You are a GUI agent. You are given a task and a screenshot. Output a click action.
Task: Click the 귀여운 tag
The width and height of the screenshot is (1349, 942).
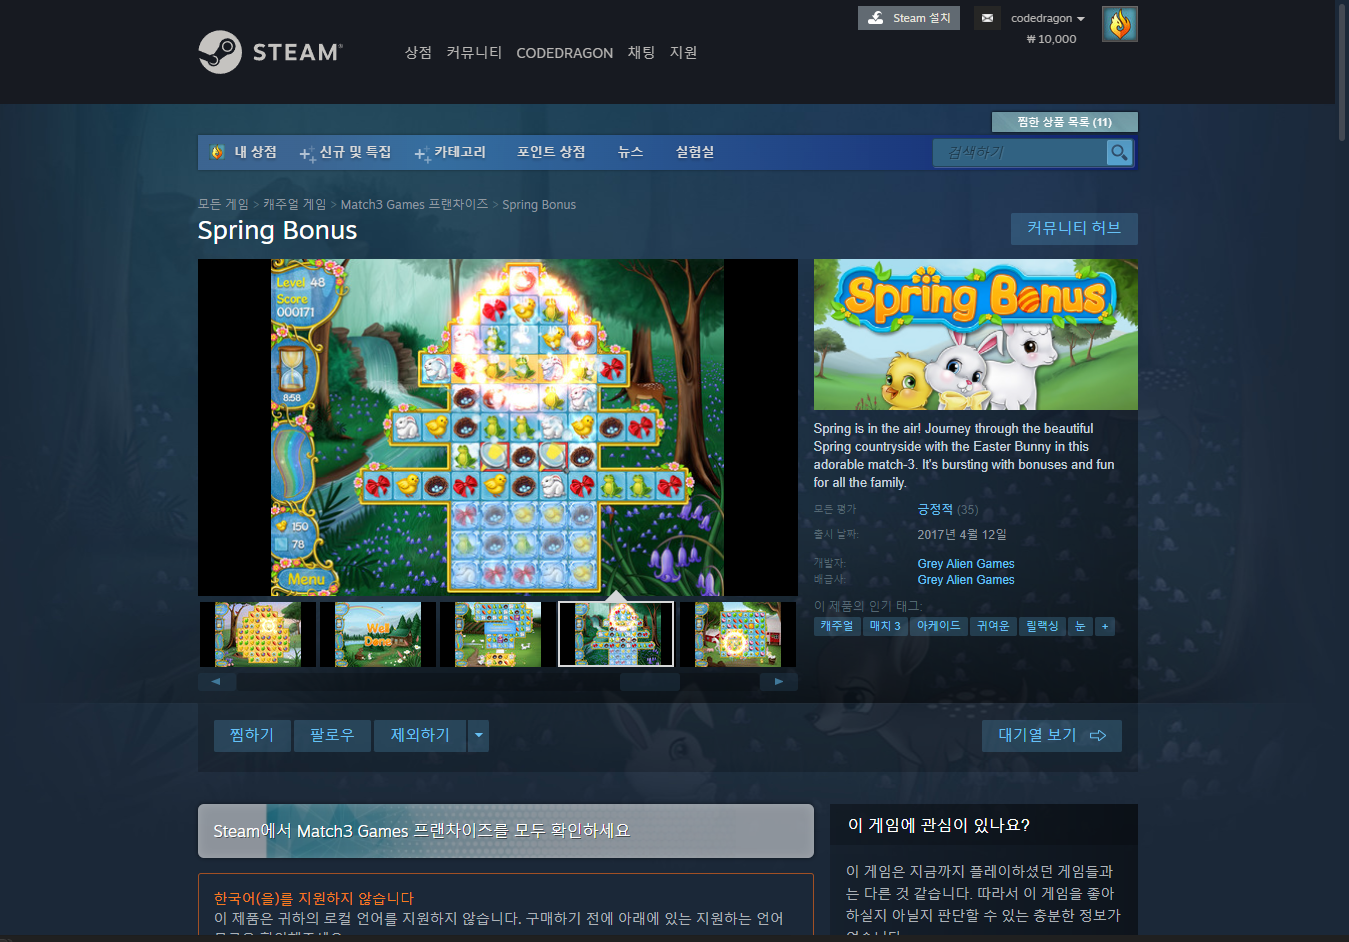(x=993, y=626)
